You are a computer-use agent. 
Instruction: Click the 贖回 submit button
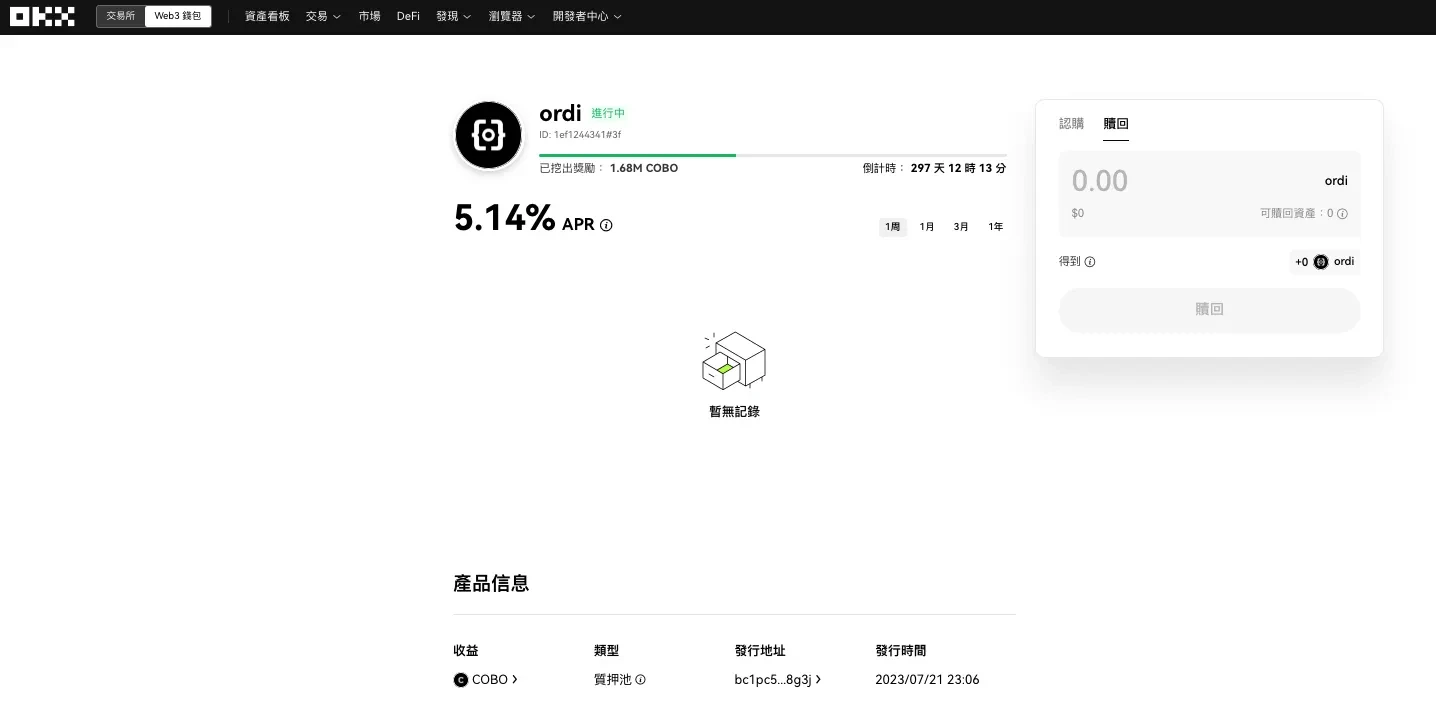coord(1209,310)
